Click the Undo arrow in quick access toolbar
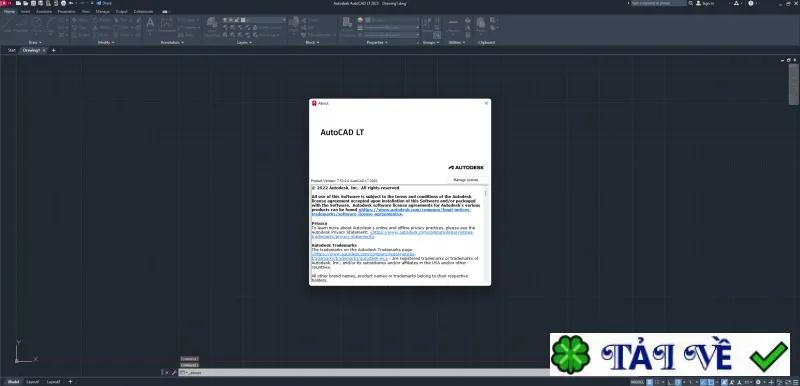Image resolution: width=800 pixels, height=386 pixels. point(70,3)
